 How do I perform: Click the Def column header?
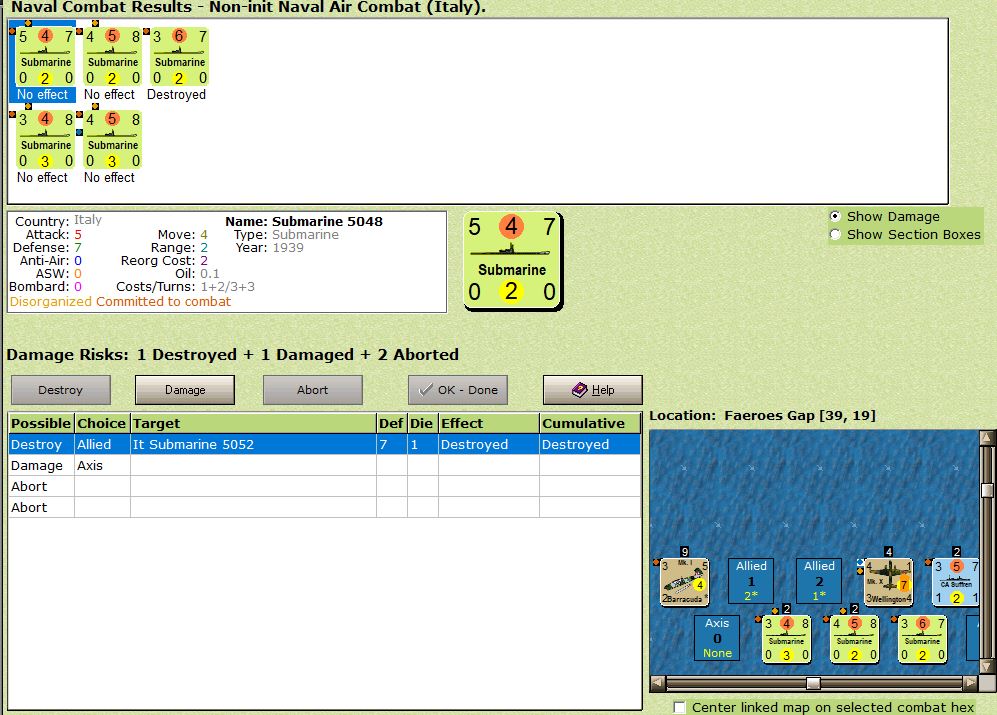coord(391,424)
